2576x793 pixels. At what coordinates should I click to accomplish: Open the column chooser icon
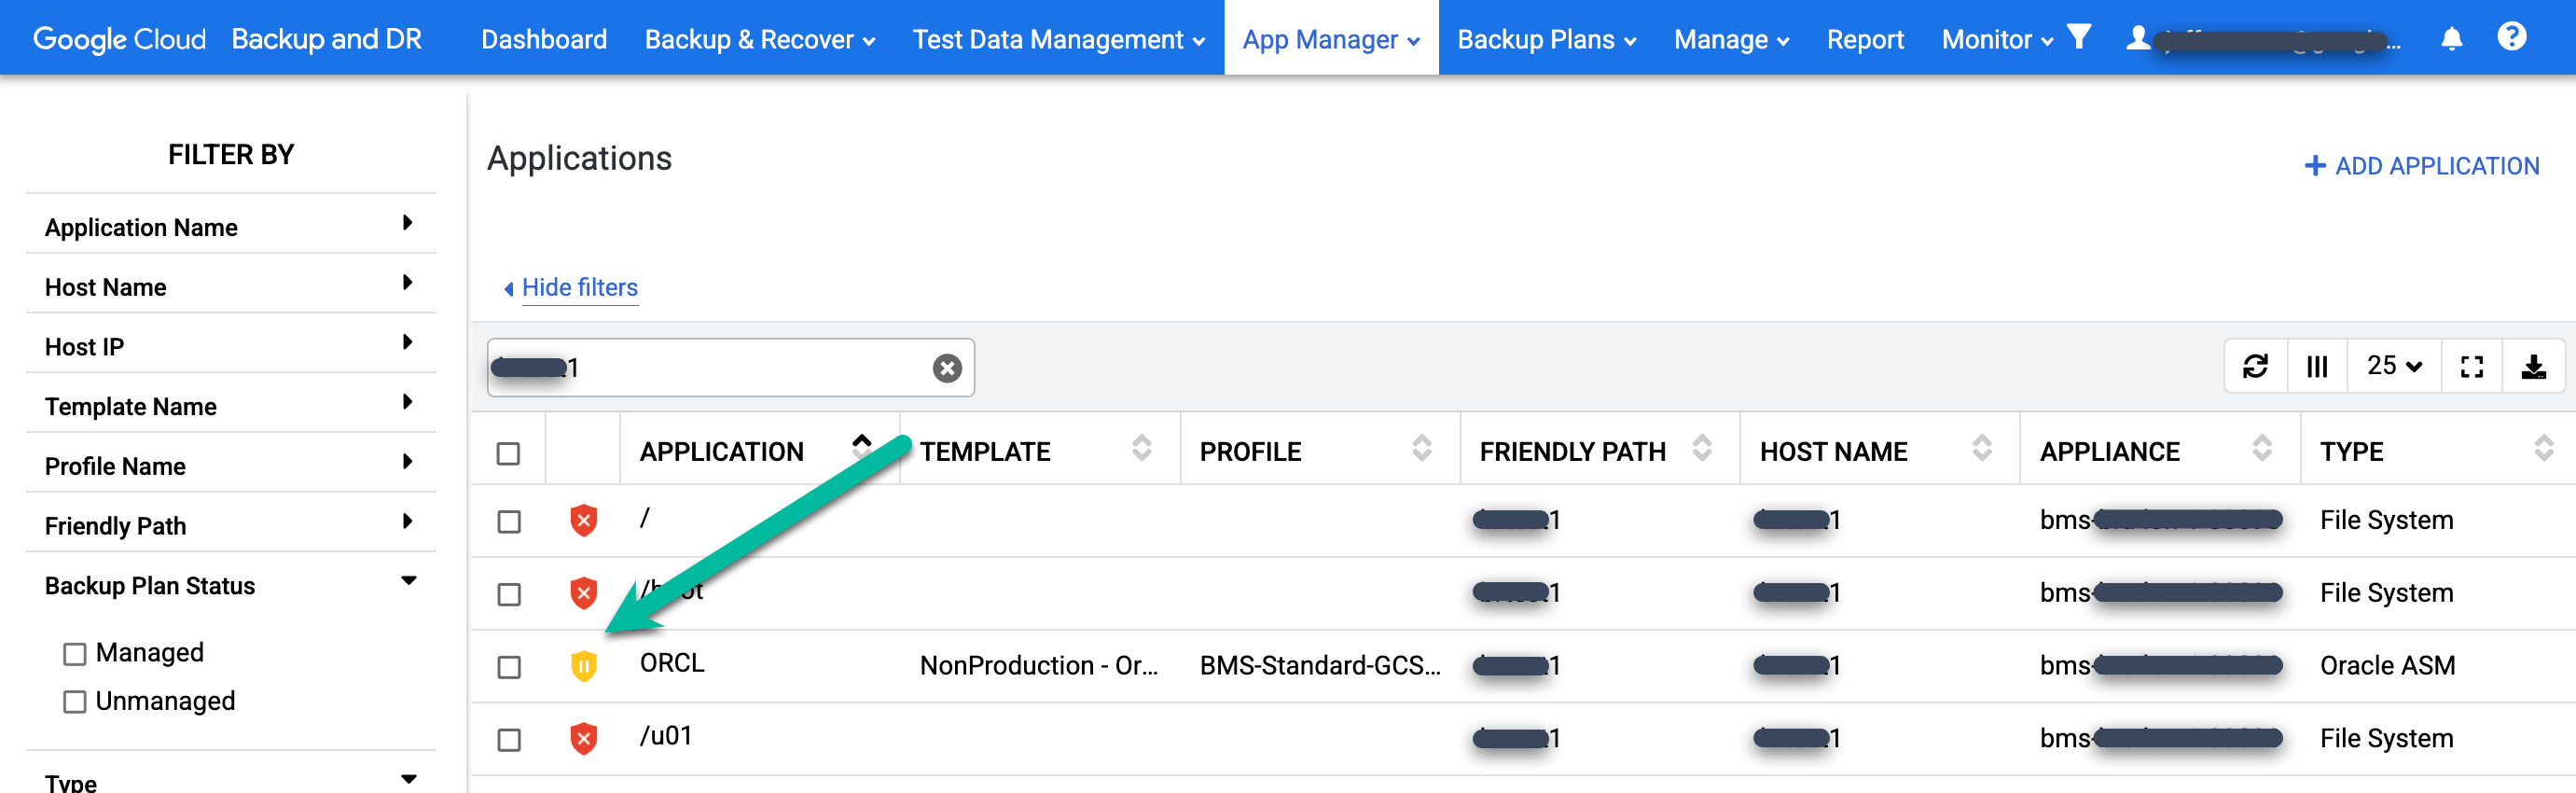click(x=2316, y=367)
